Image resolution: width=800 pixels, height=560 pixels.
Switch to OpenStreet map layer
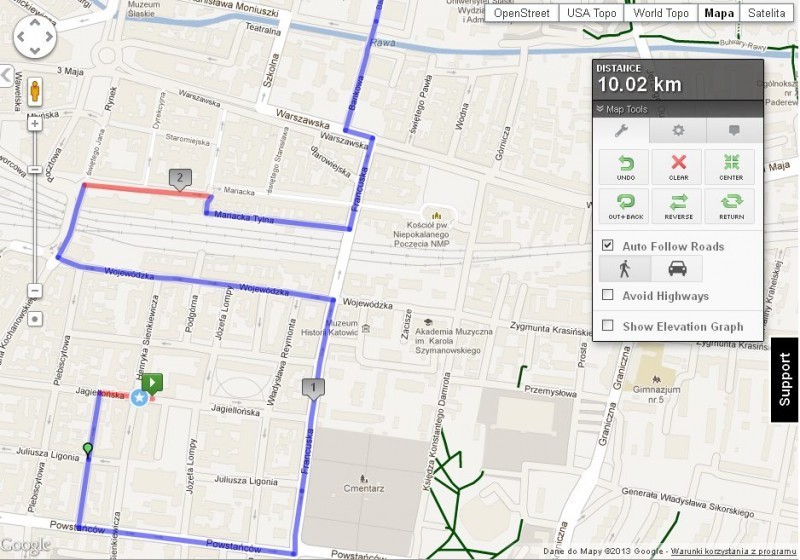[x=521, y=13]
